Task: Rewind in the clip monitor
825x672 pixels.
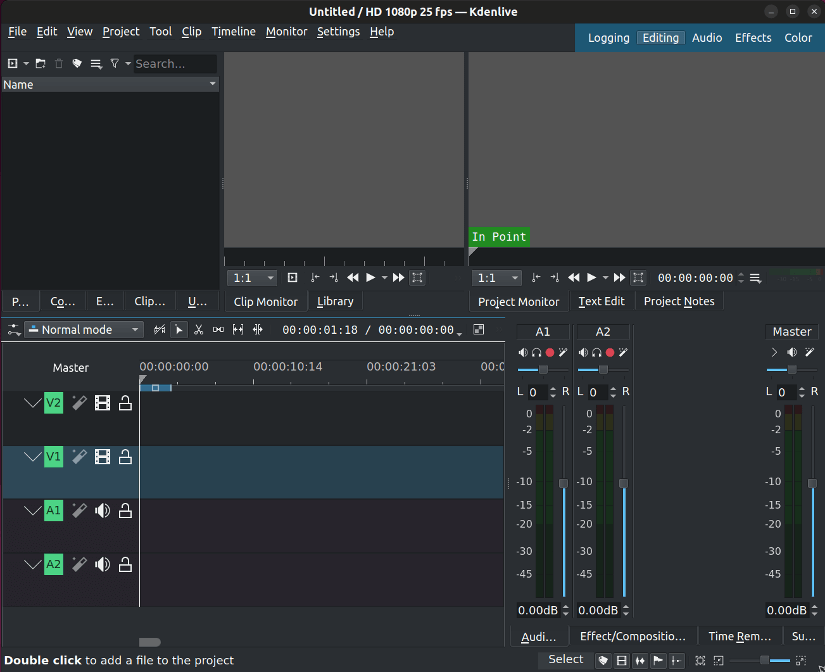Action: pyautogui.click(x=353, y=278)
